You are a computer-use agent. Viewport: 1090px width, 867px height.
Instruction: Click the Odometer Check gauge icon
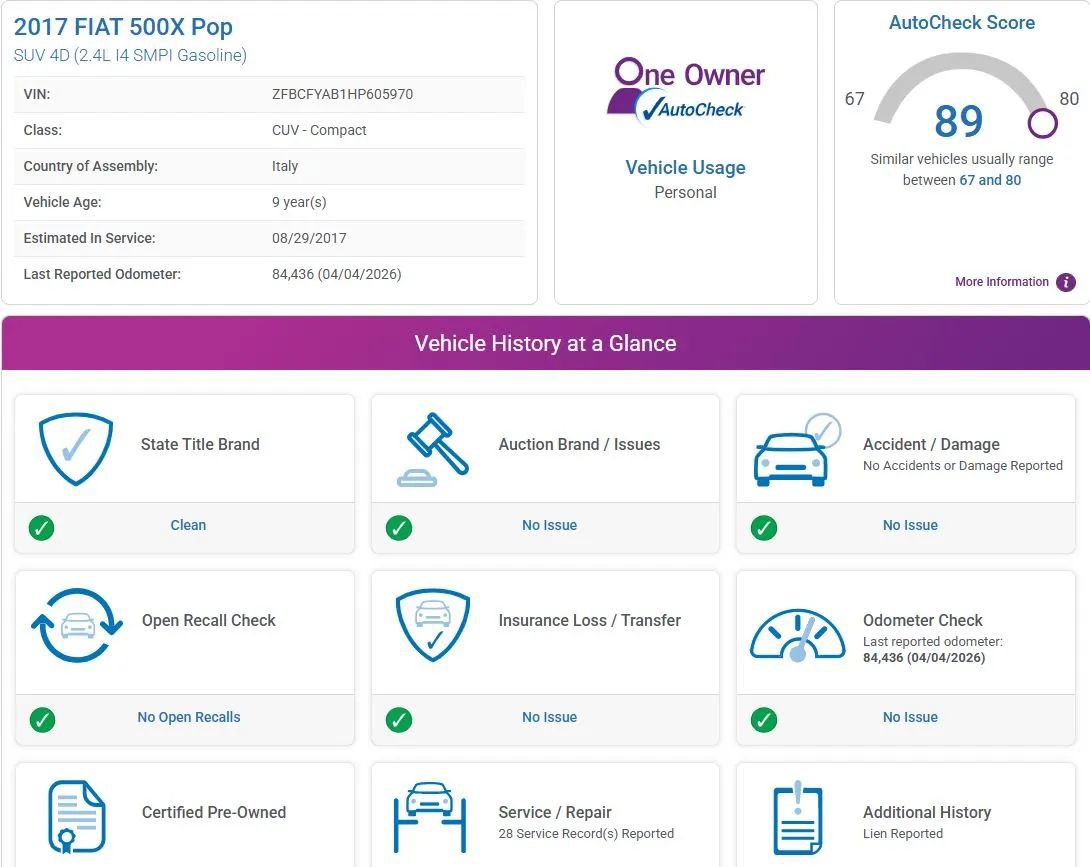(796, 636)
